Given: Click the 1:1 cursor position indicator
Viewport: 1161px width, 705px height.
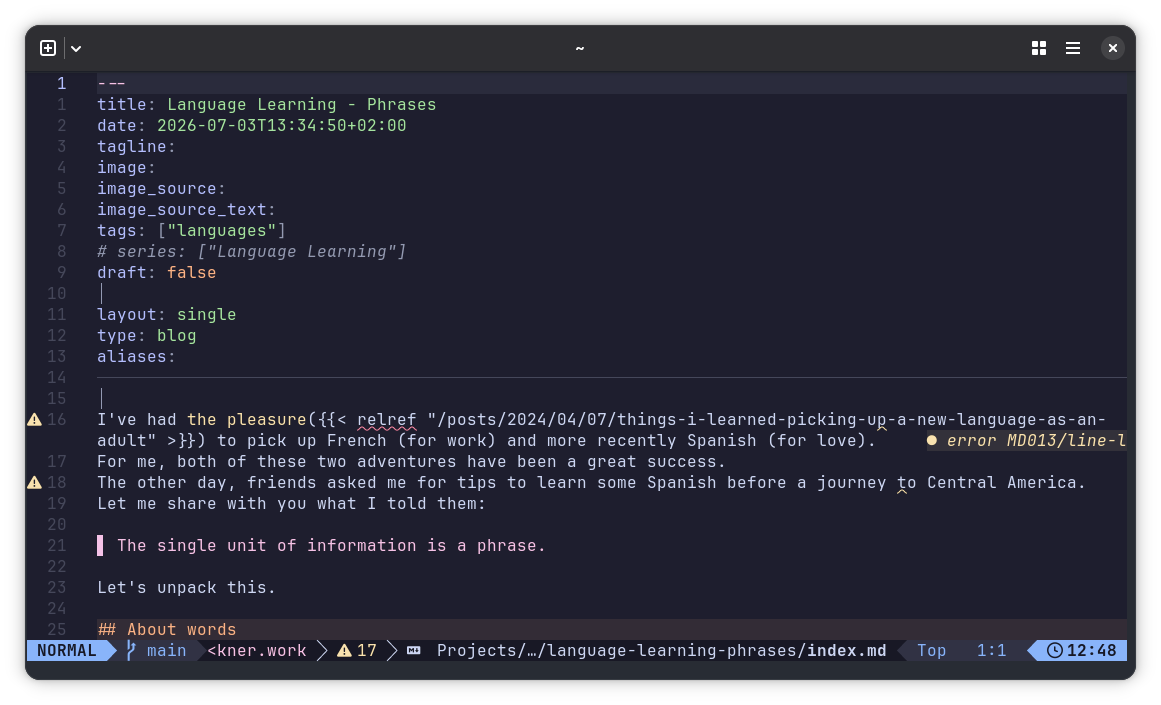Looking at the screenshot, I should [991, 651].
